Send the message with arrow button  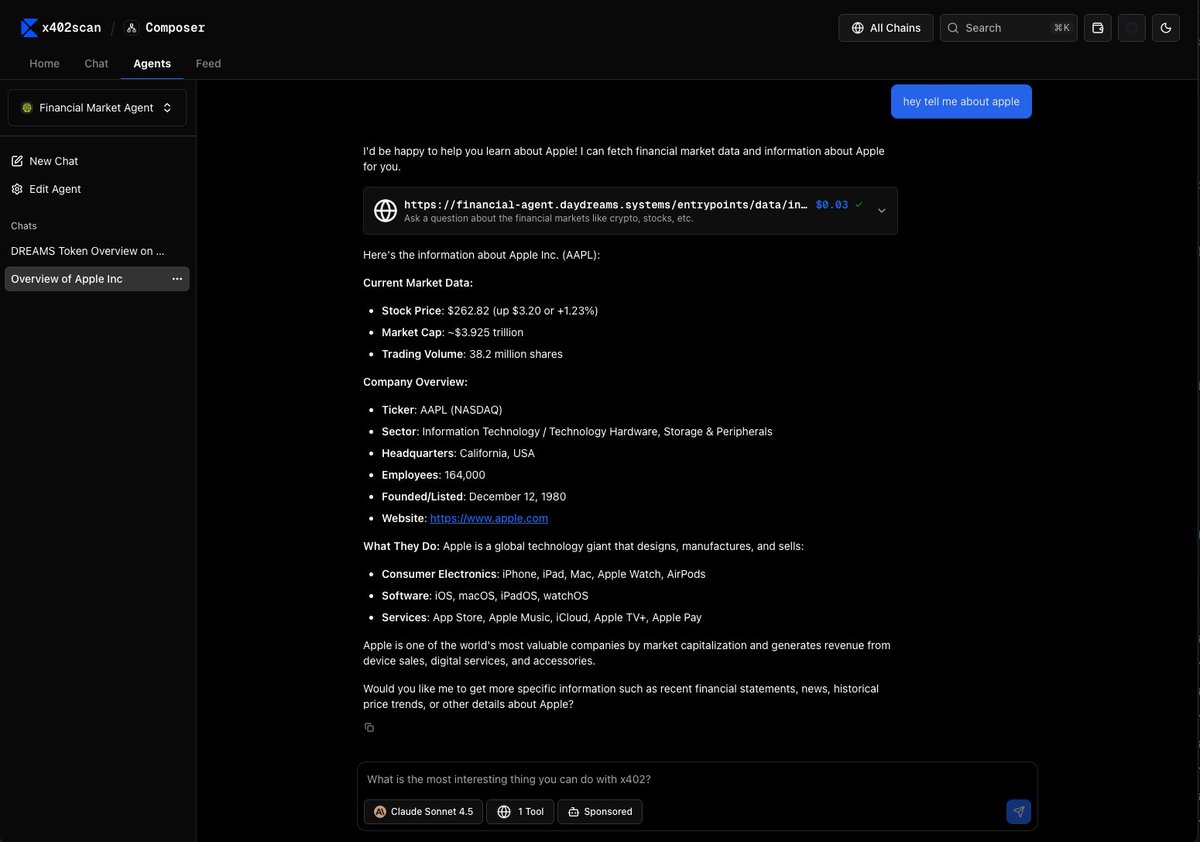1019,812
